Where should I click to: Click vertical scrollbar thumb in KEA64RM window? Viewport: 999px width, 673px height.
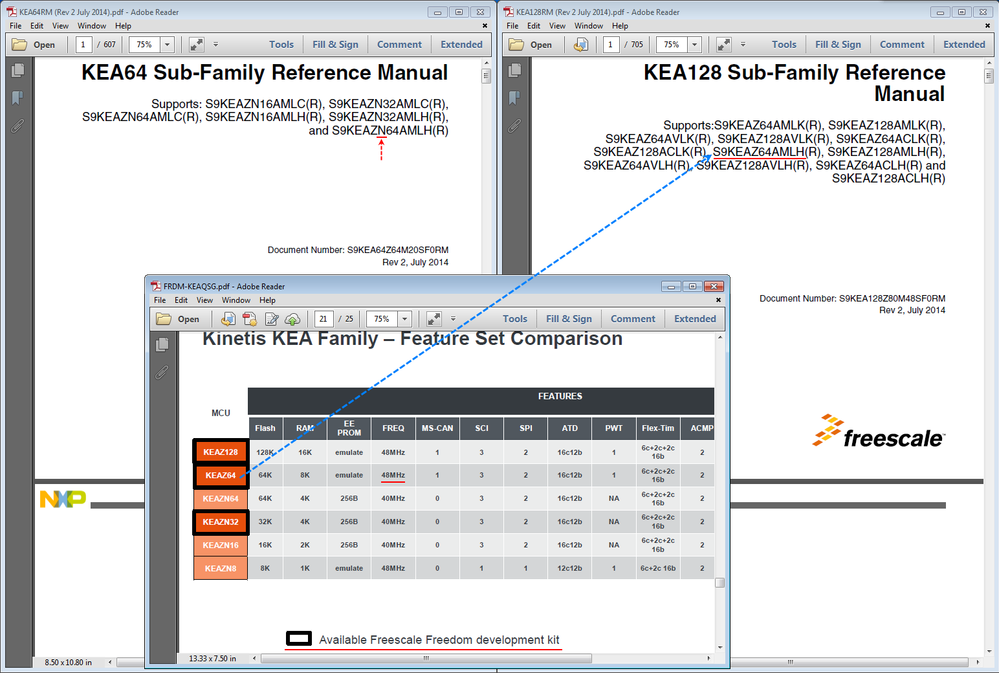point(486,76)
